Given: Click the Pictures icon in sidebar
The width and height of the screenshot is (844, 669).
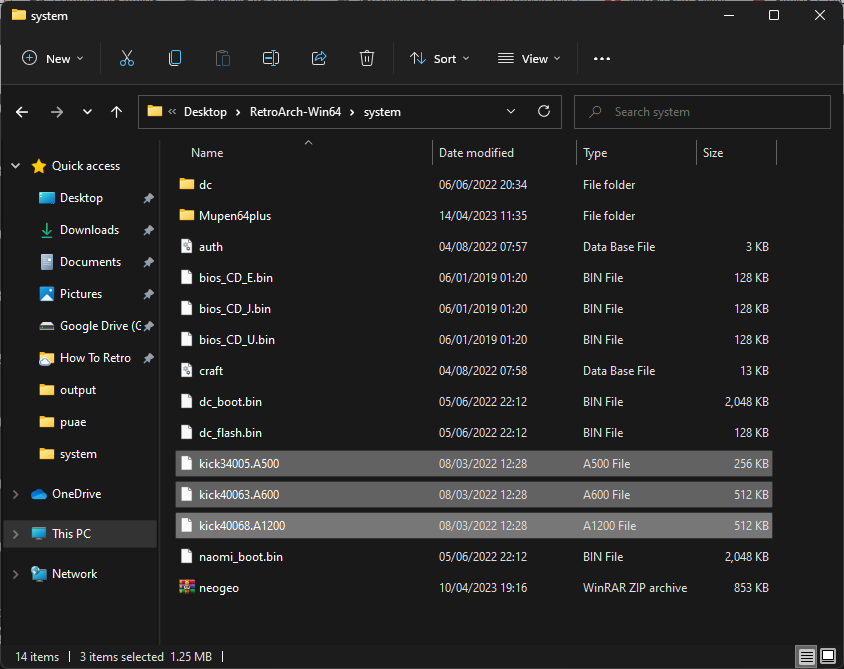Looking at the screenshot, I should tap(47, 294).
